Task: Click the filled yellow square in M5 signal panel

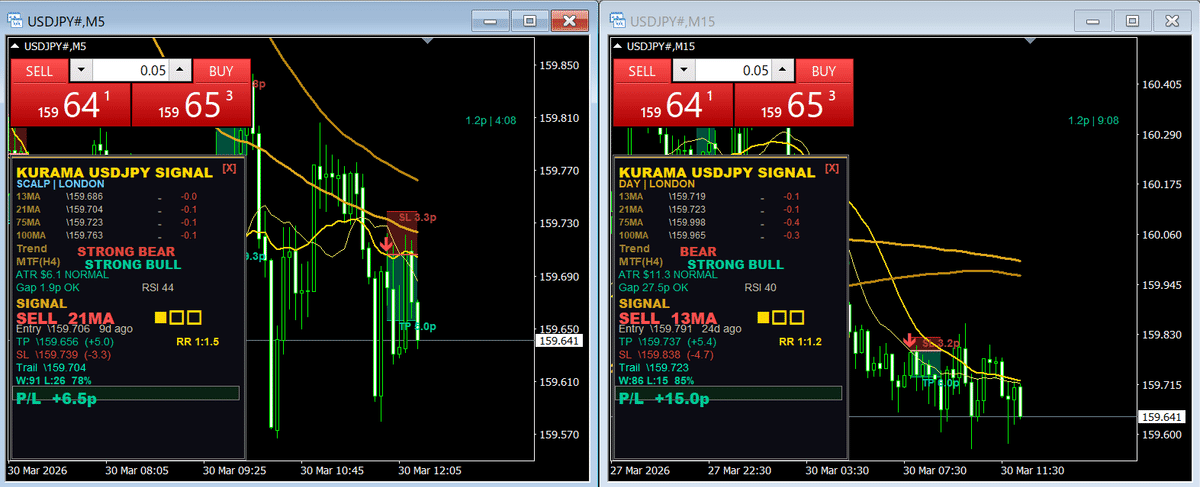Action: 161,318
